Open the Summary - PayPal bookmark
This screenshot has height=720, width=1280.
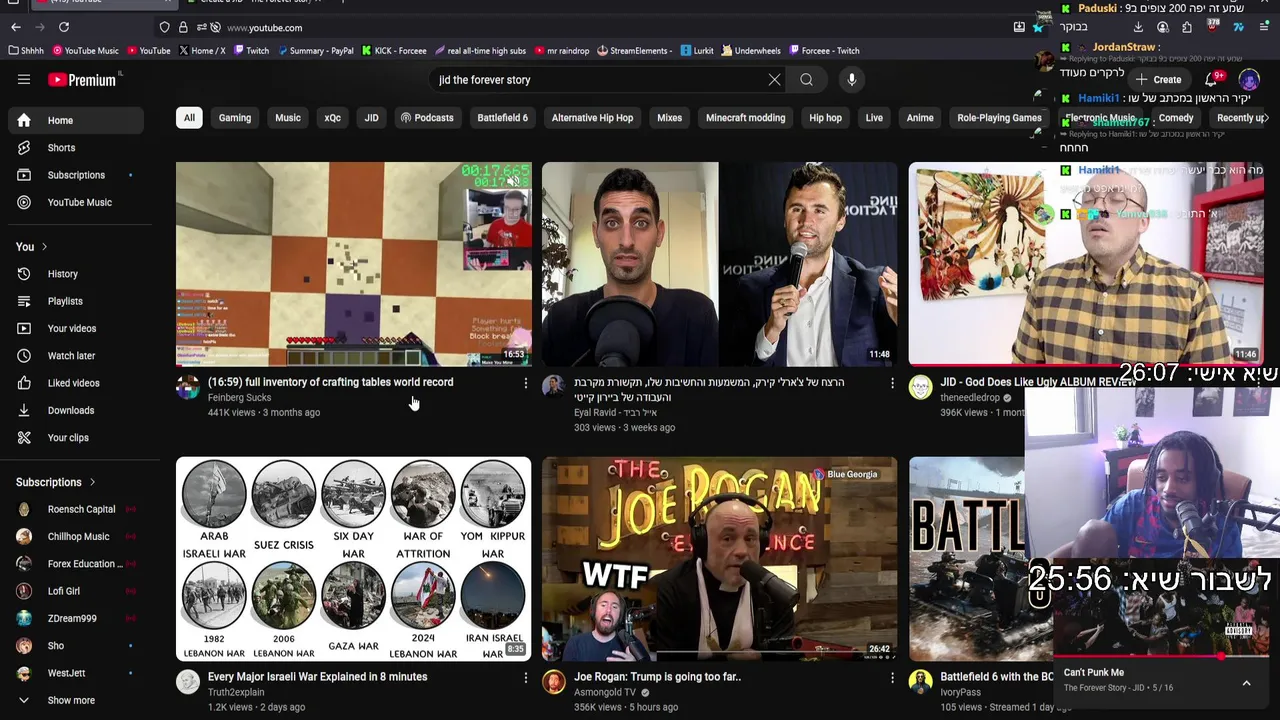(315, 51)
